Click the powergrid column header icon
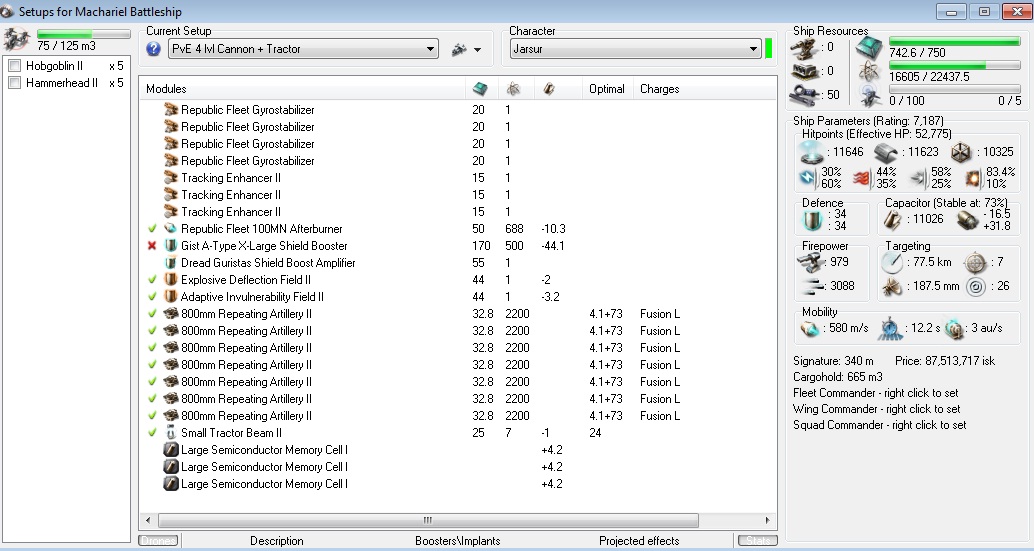This screenshot has width=1034, height=551. point(513,89)
